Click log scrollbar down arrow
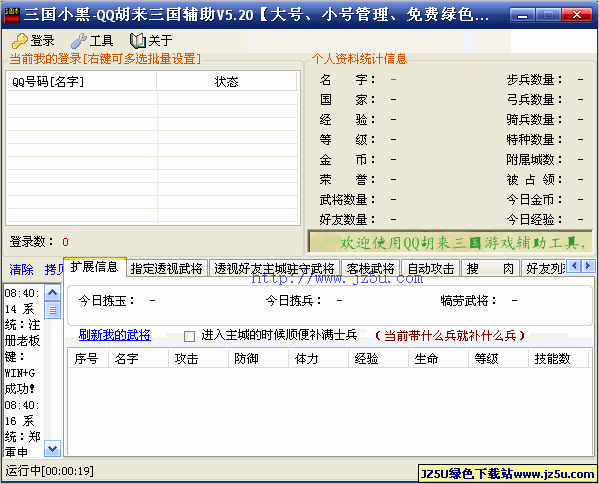The image size is (599, 484). (52, 448)
